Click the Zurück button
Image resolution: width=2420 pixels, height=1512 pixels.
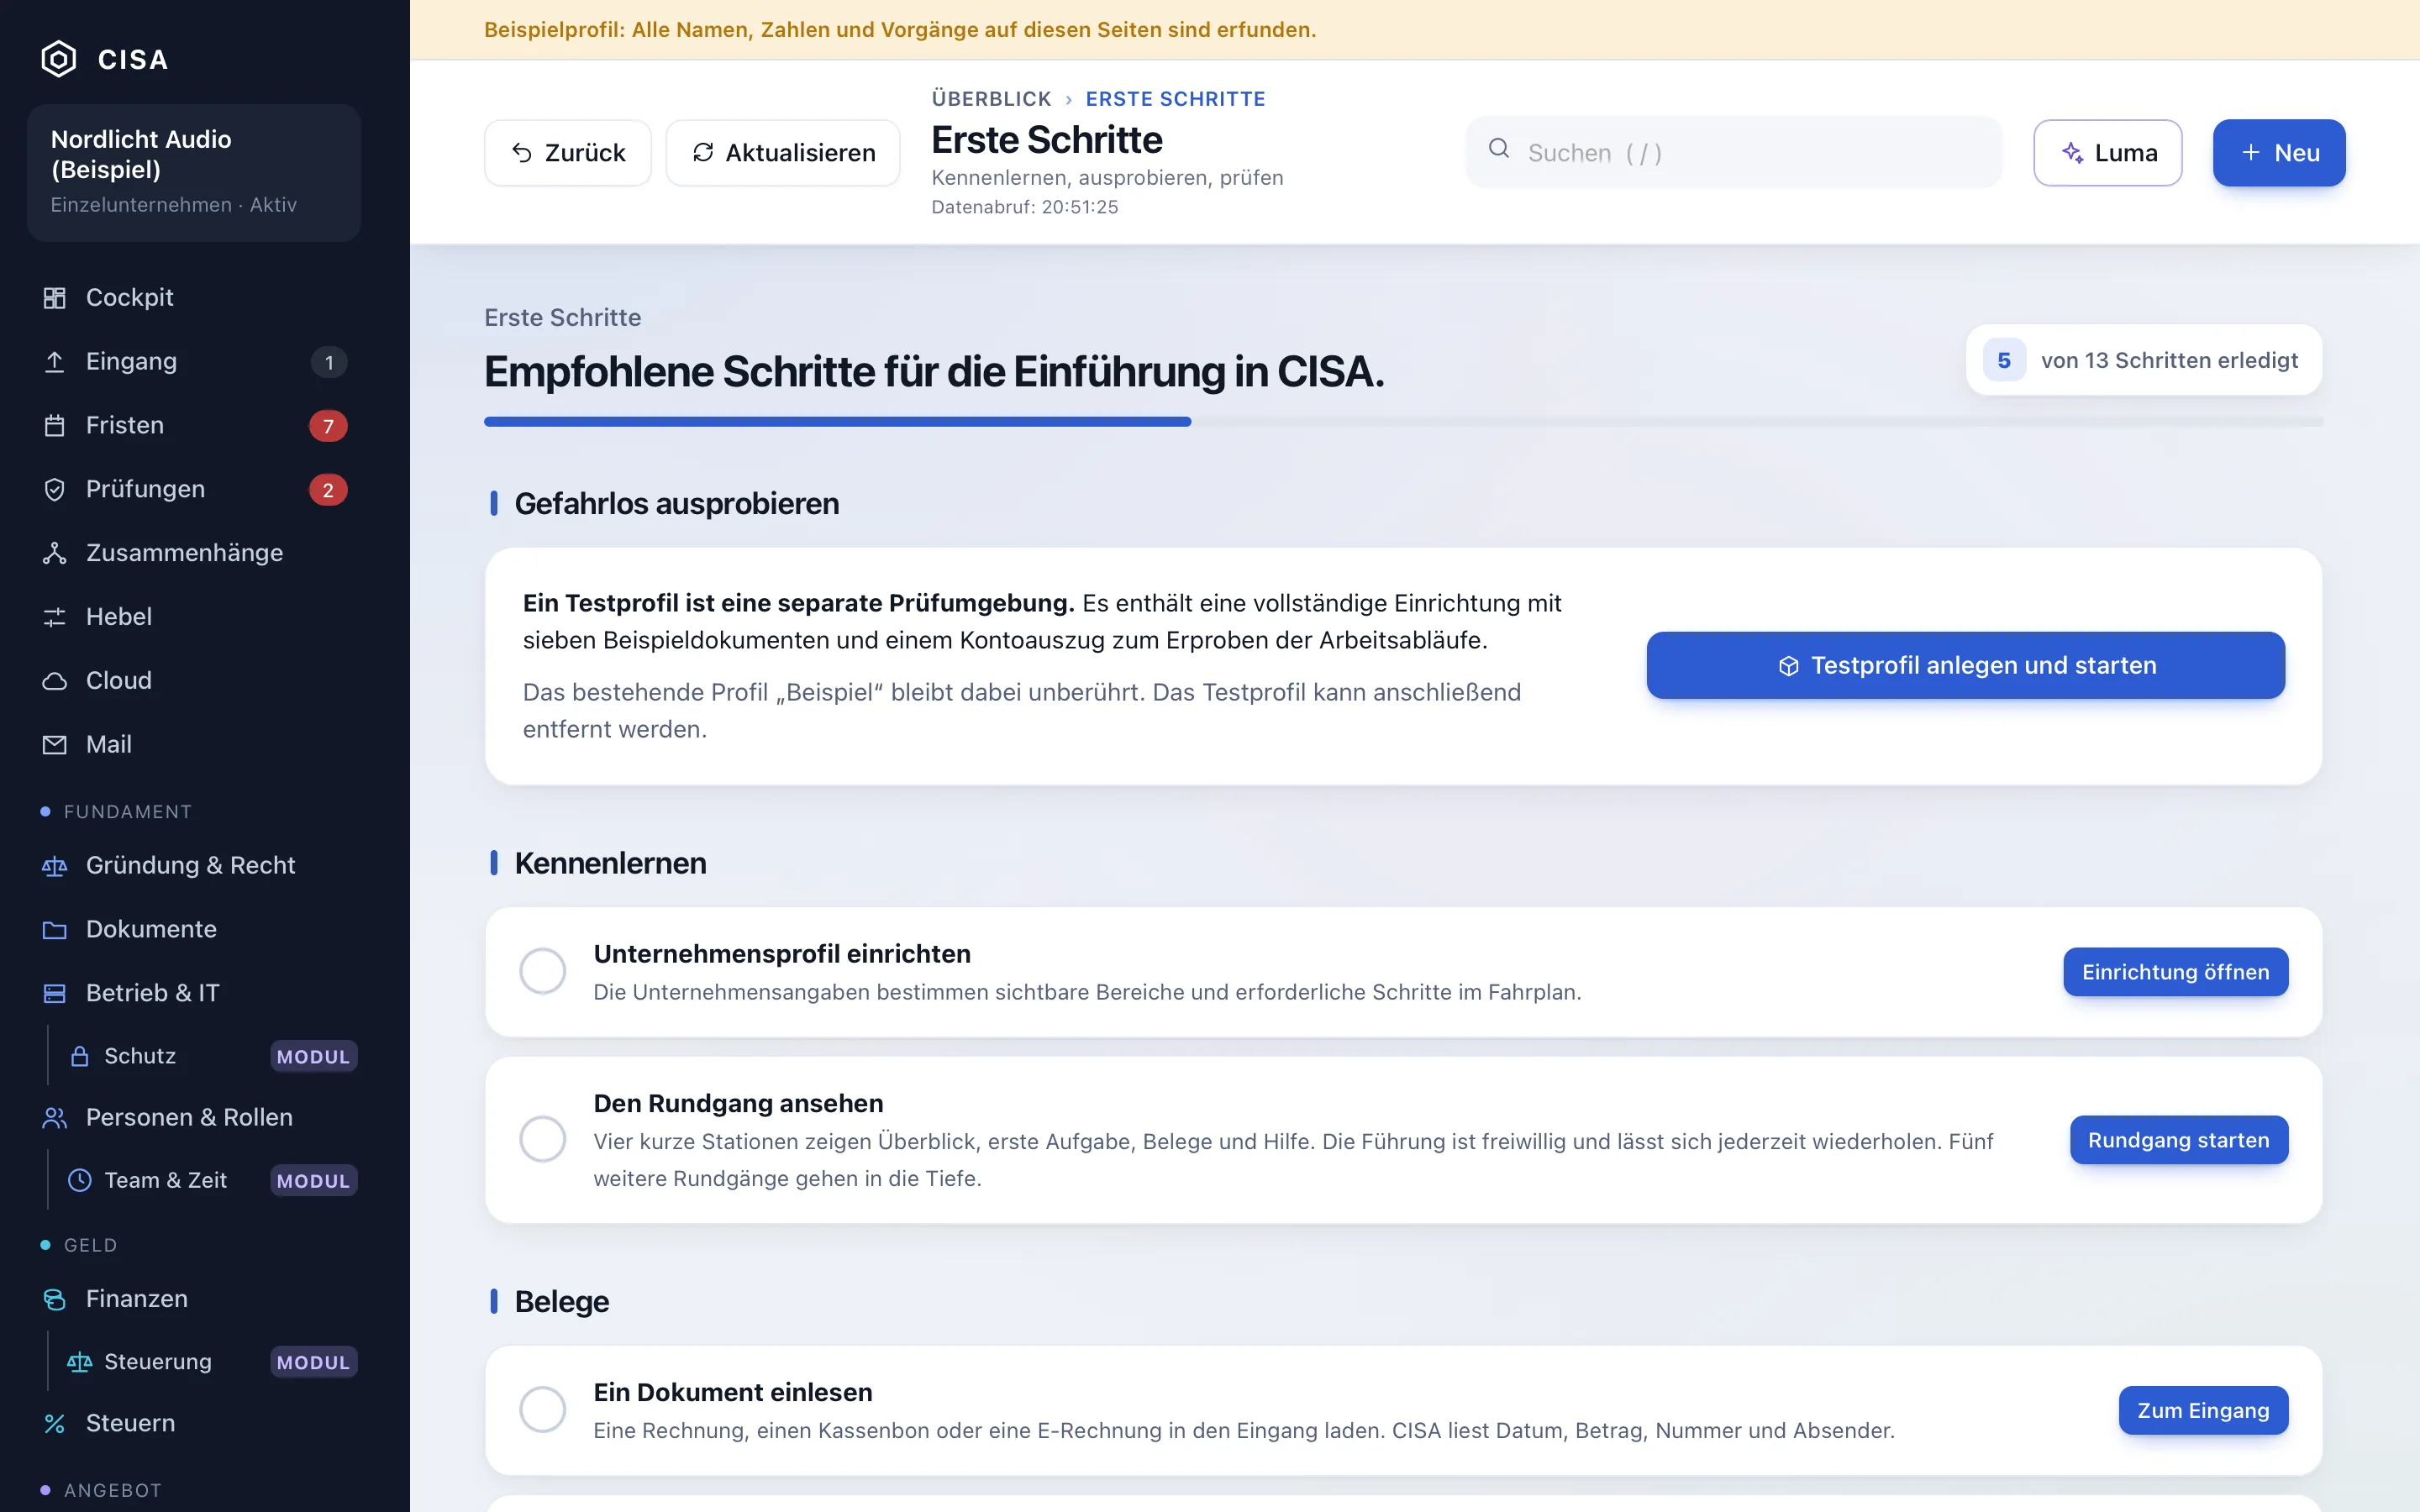tap(568, 153)
